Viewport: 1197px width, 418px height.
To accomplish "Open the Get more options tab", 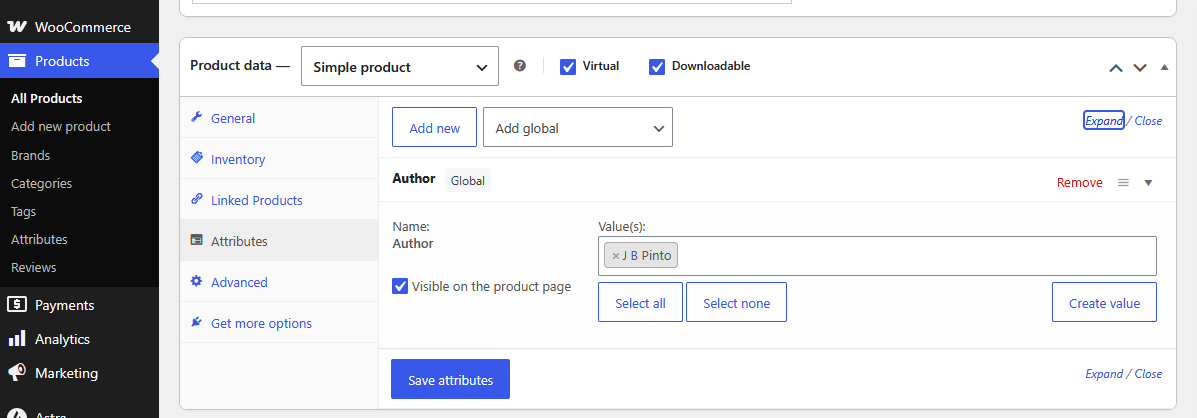I will point(279,323).
